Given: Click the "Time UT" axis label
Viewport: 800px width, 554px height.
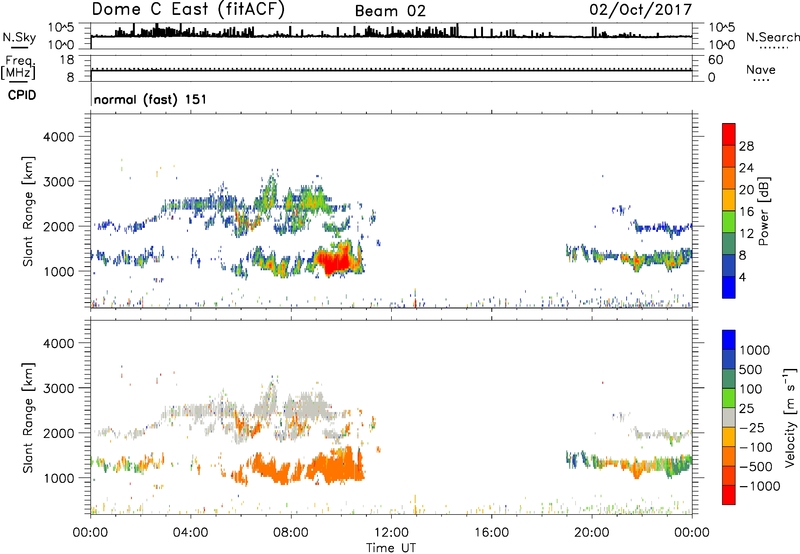Looking at the screenshot, I should pyautogui.click(x=391, y=548).
